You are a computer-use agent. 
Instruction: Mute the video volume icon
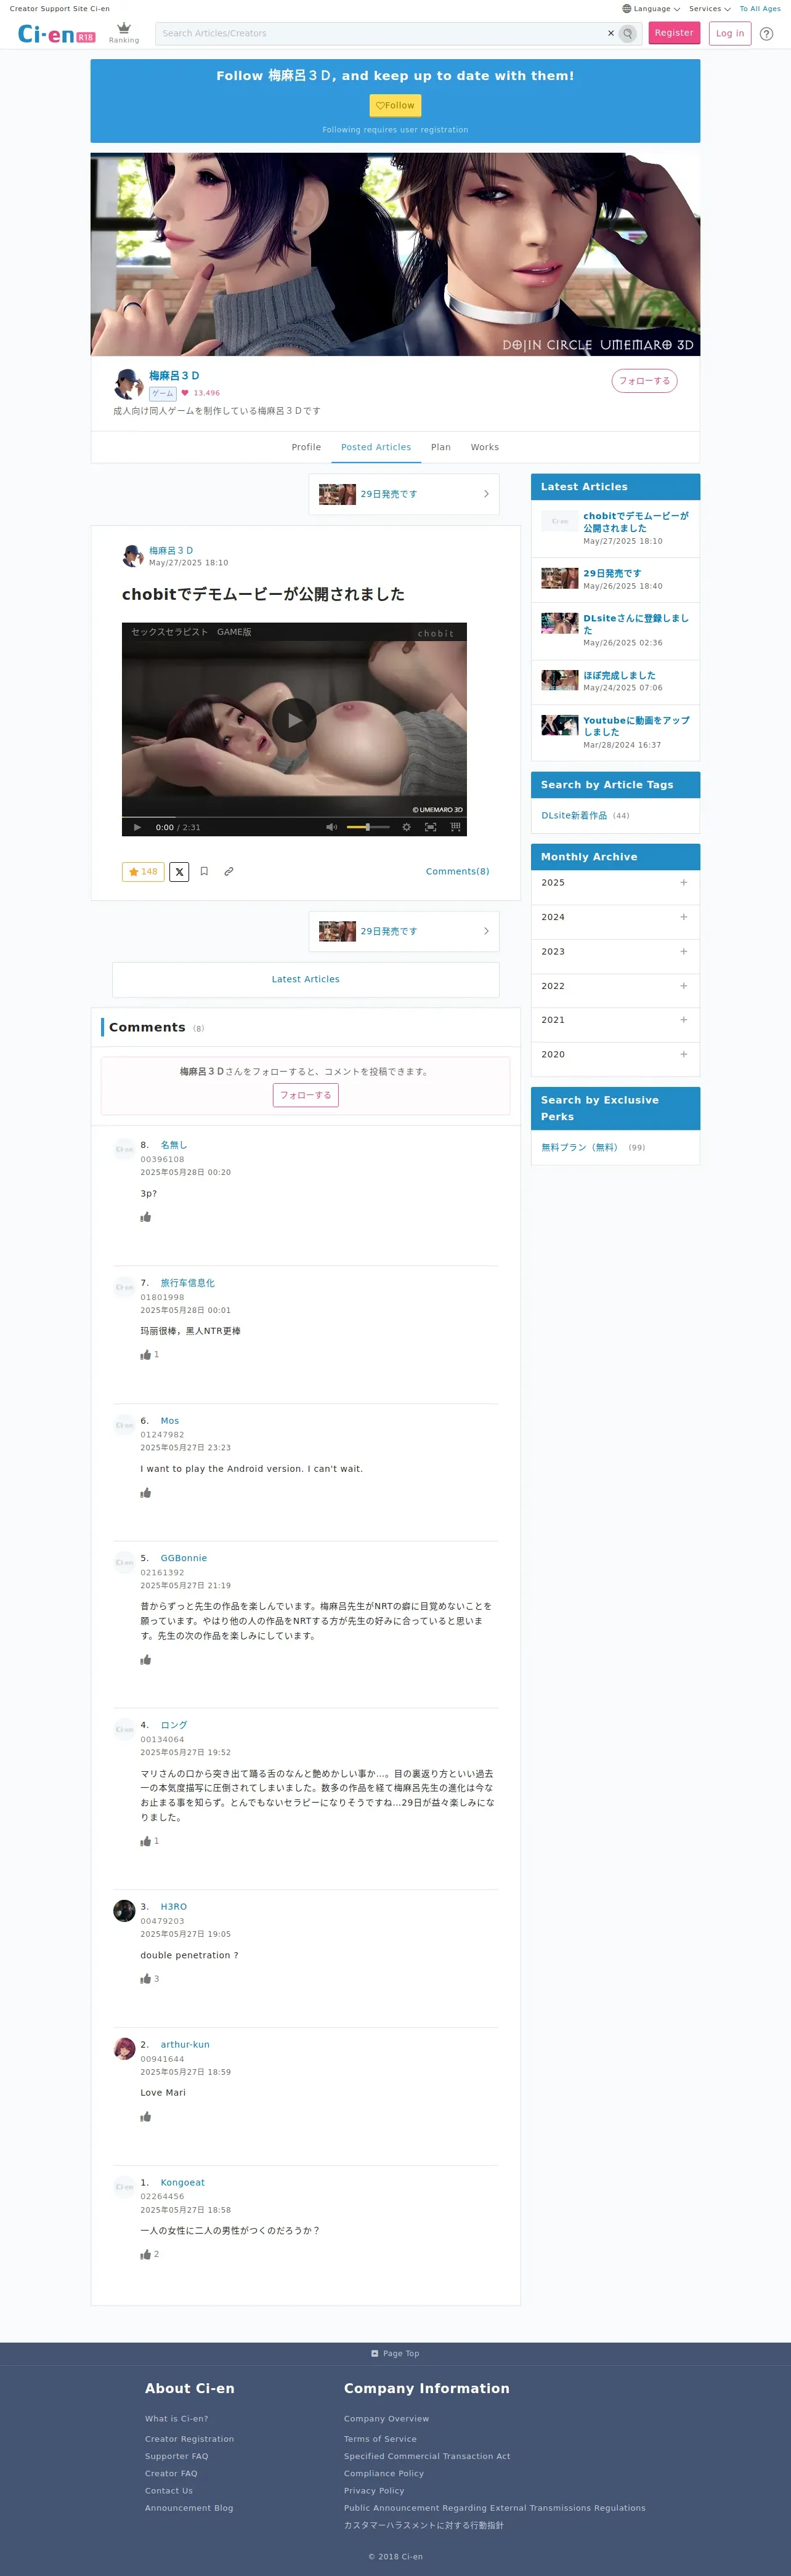coord(331,827)
